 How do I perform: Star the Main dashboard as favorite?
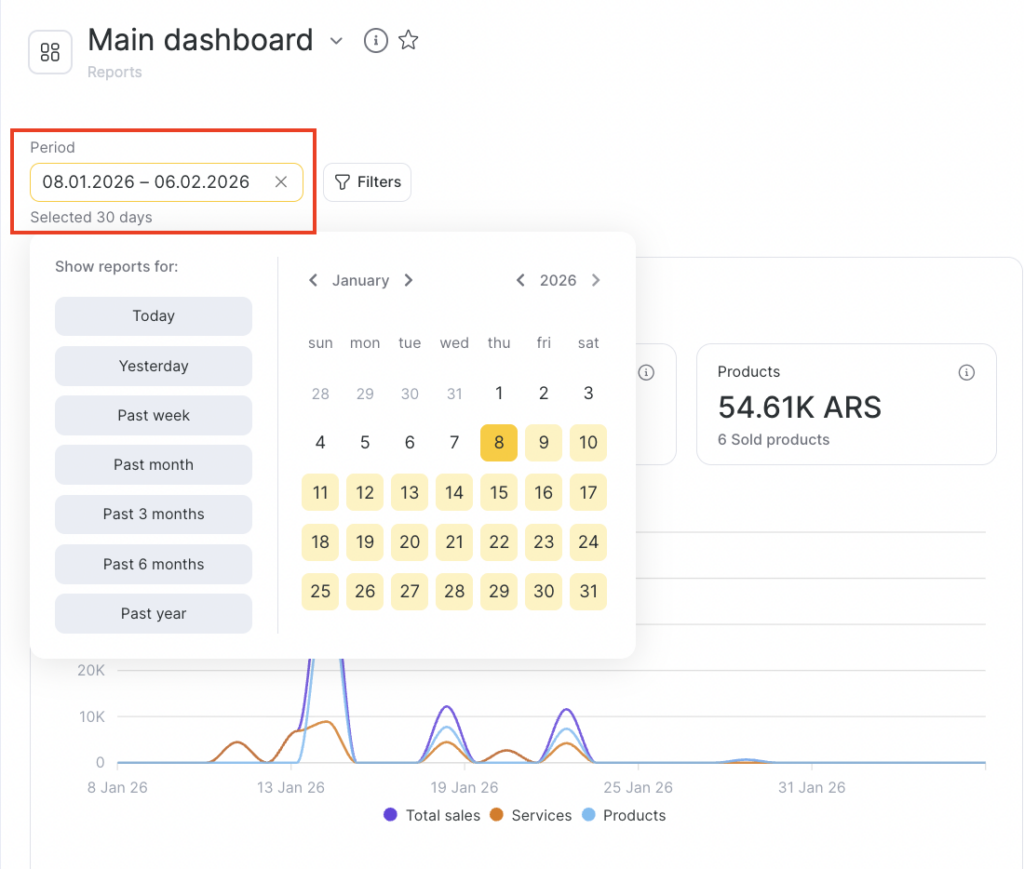pyautogui.click(x=408, y=41)
